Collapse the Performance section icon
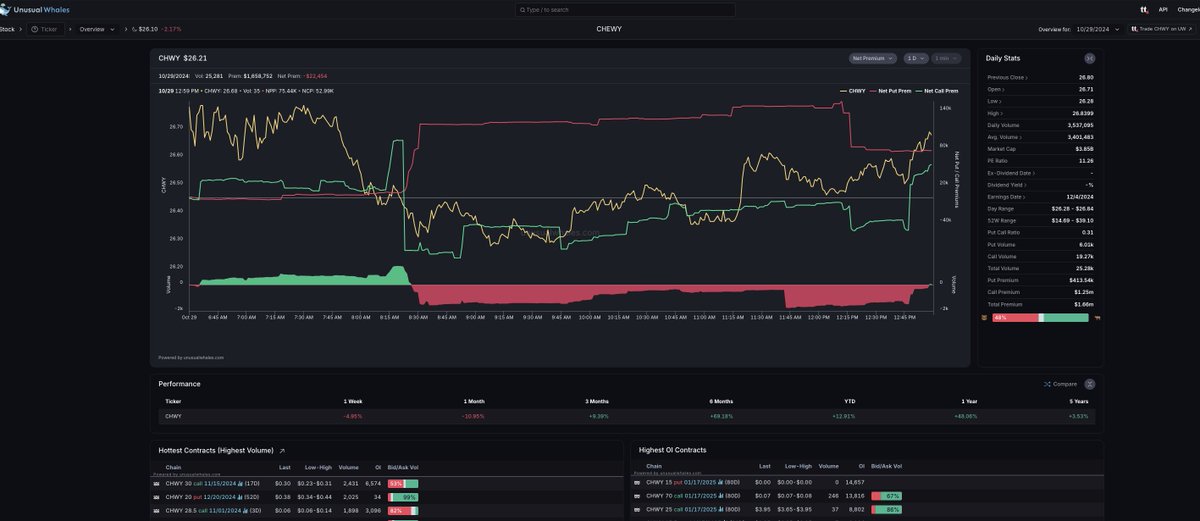 pos(1089,384)
